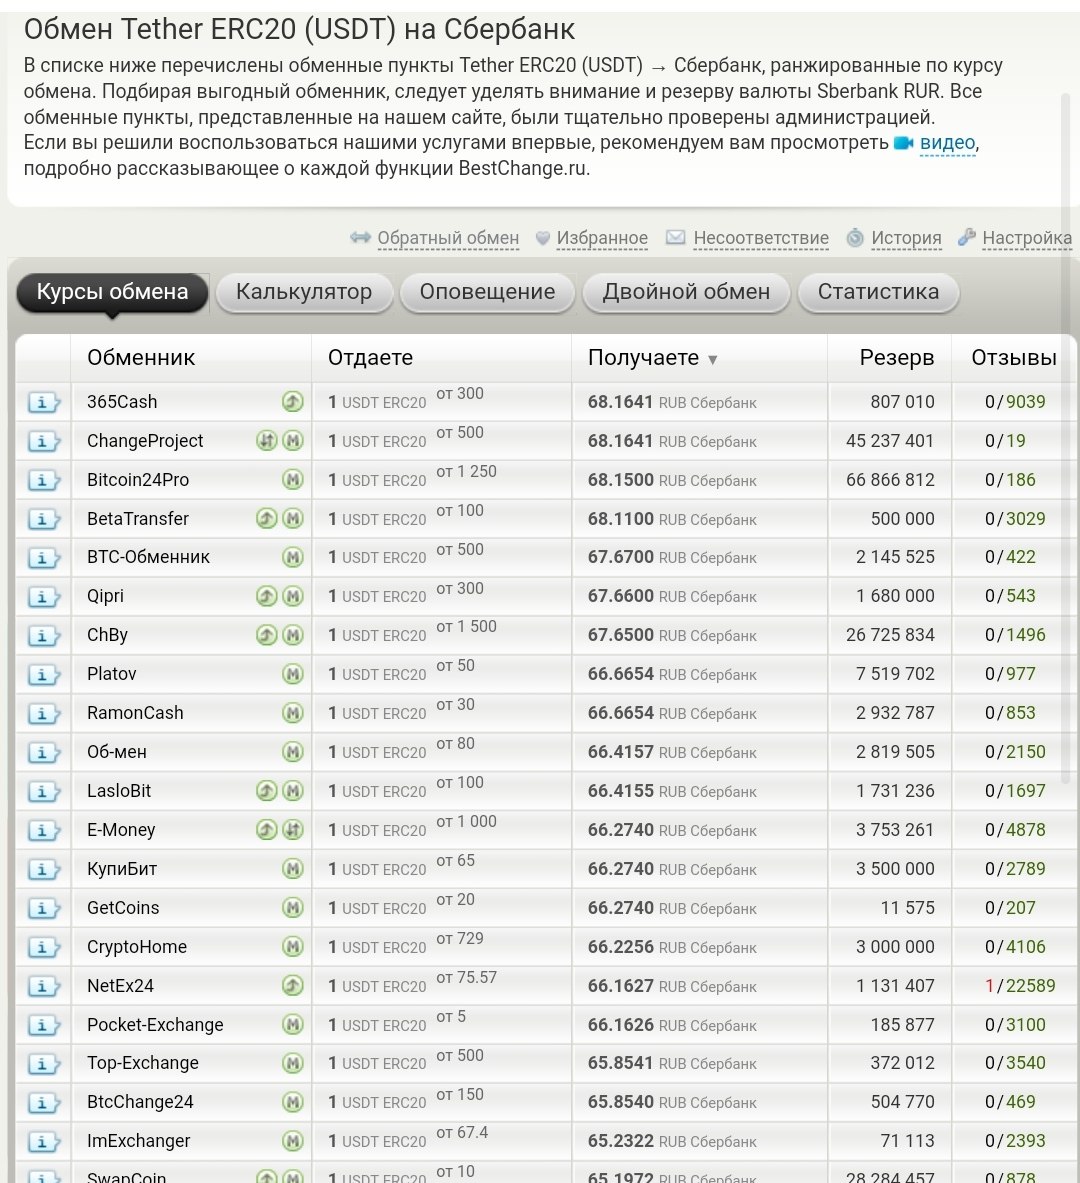Click the Обратный обмен link
This screenshot has height=1183, width=1080.
[448, 238]
